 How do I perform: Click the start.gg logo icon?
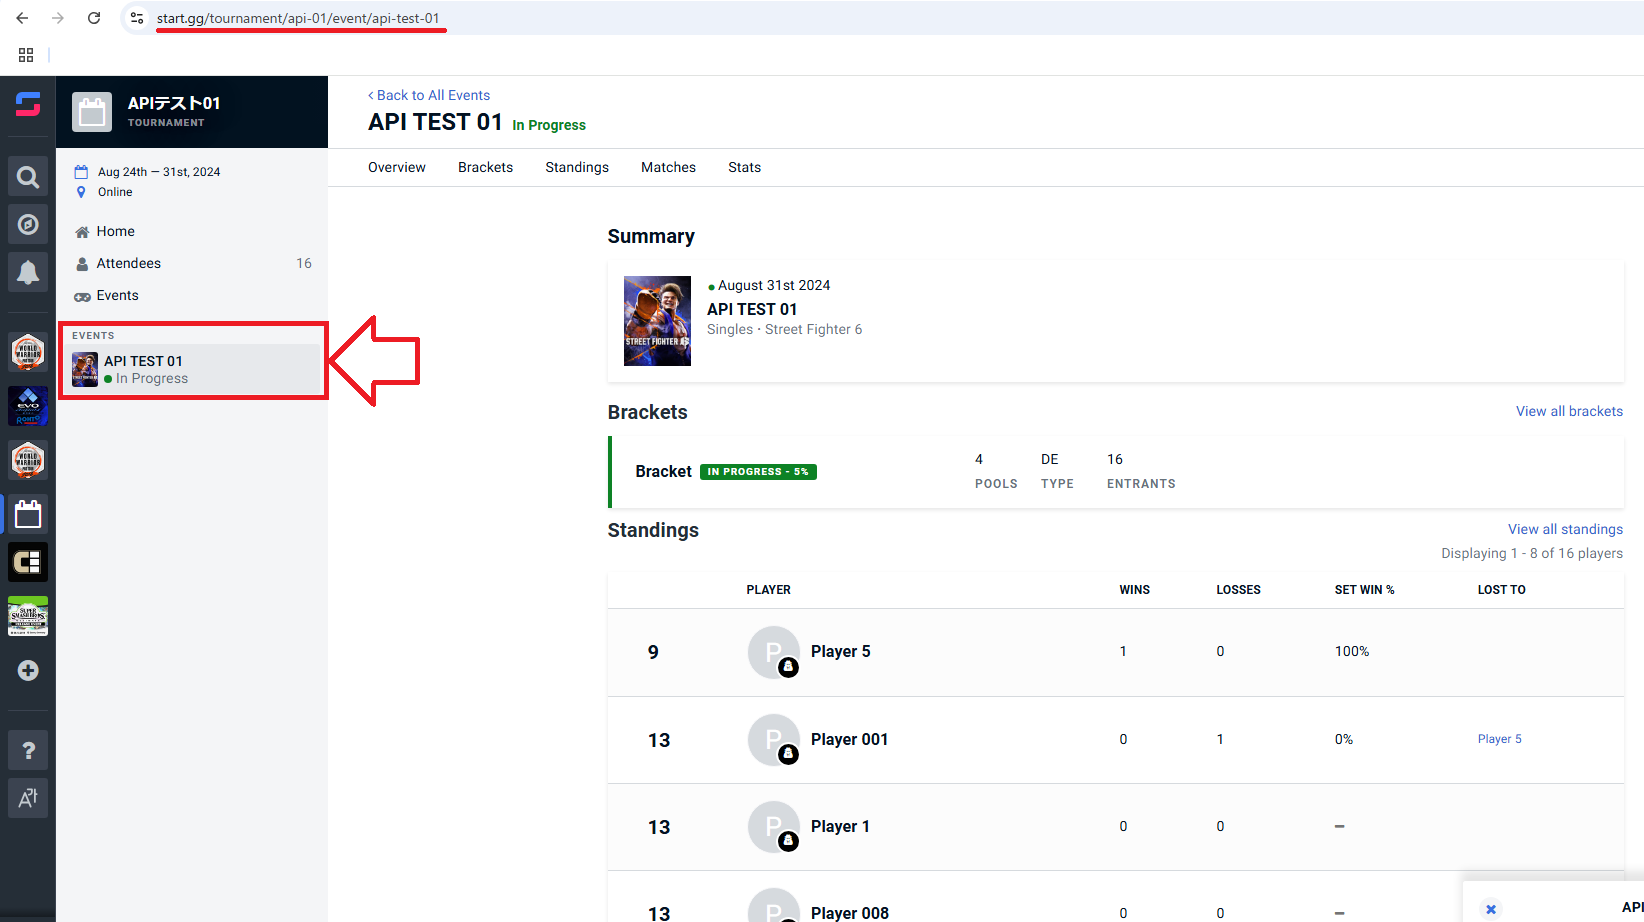28,104
